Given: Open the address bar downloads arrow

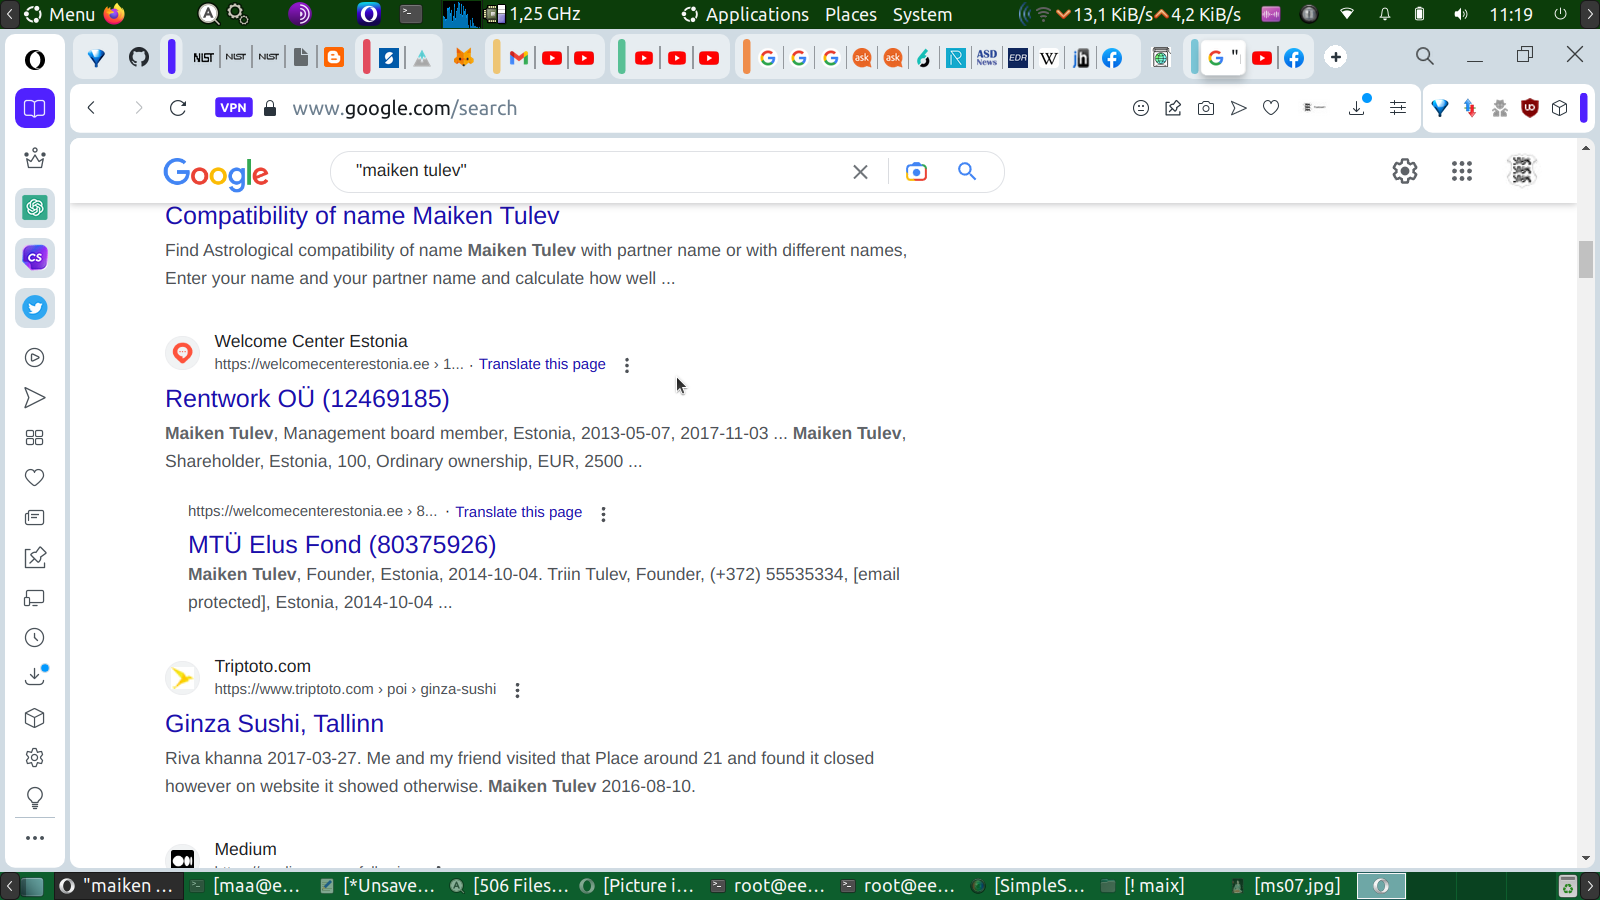Looking at the screenshot, I should click(1358, 106).
